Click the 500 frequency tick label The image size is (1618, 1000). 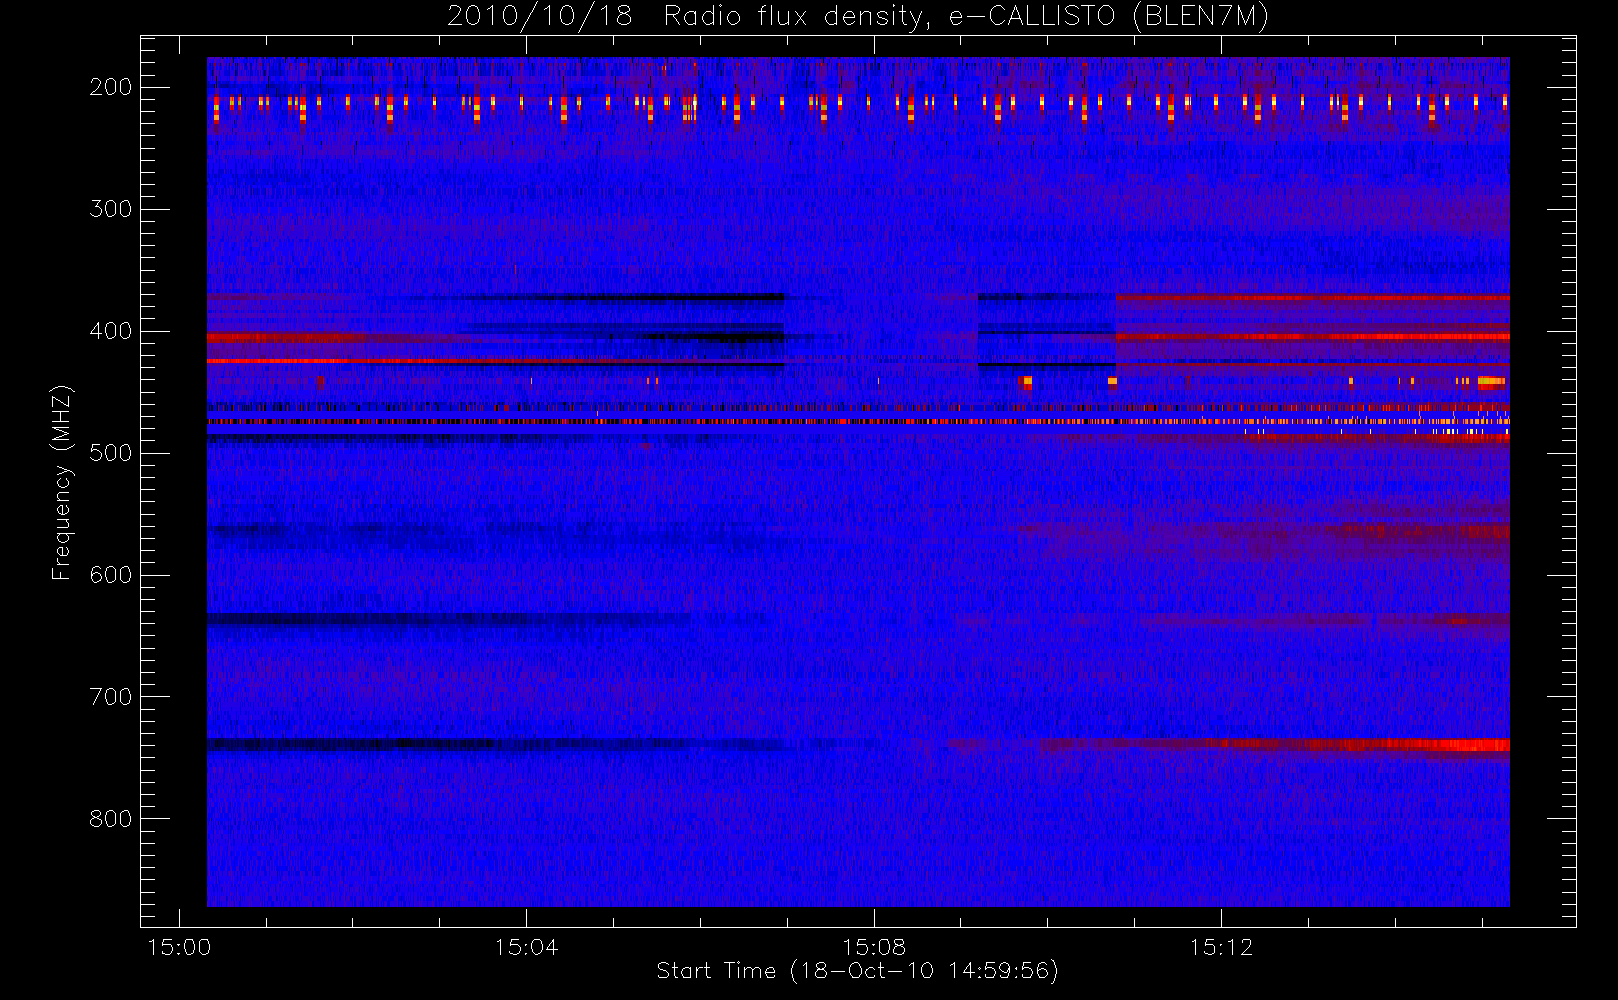(x=111, y=453)
